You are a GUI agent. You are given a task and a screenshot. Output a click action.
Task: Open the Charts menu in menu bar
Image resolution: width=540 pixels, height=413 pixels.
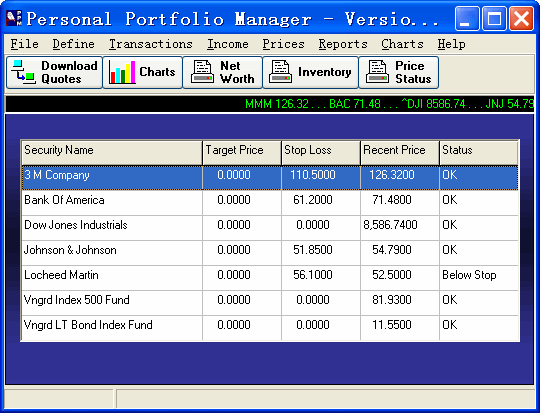coord(402,44)
